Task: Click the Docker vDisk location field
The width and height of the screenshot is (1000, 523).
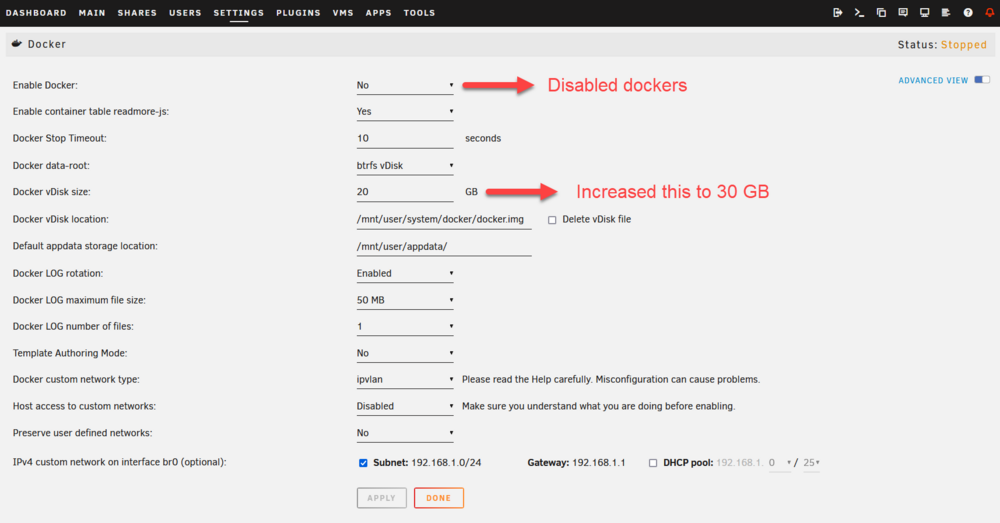Action: pos(444,219)
